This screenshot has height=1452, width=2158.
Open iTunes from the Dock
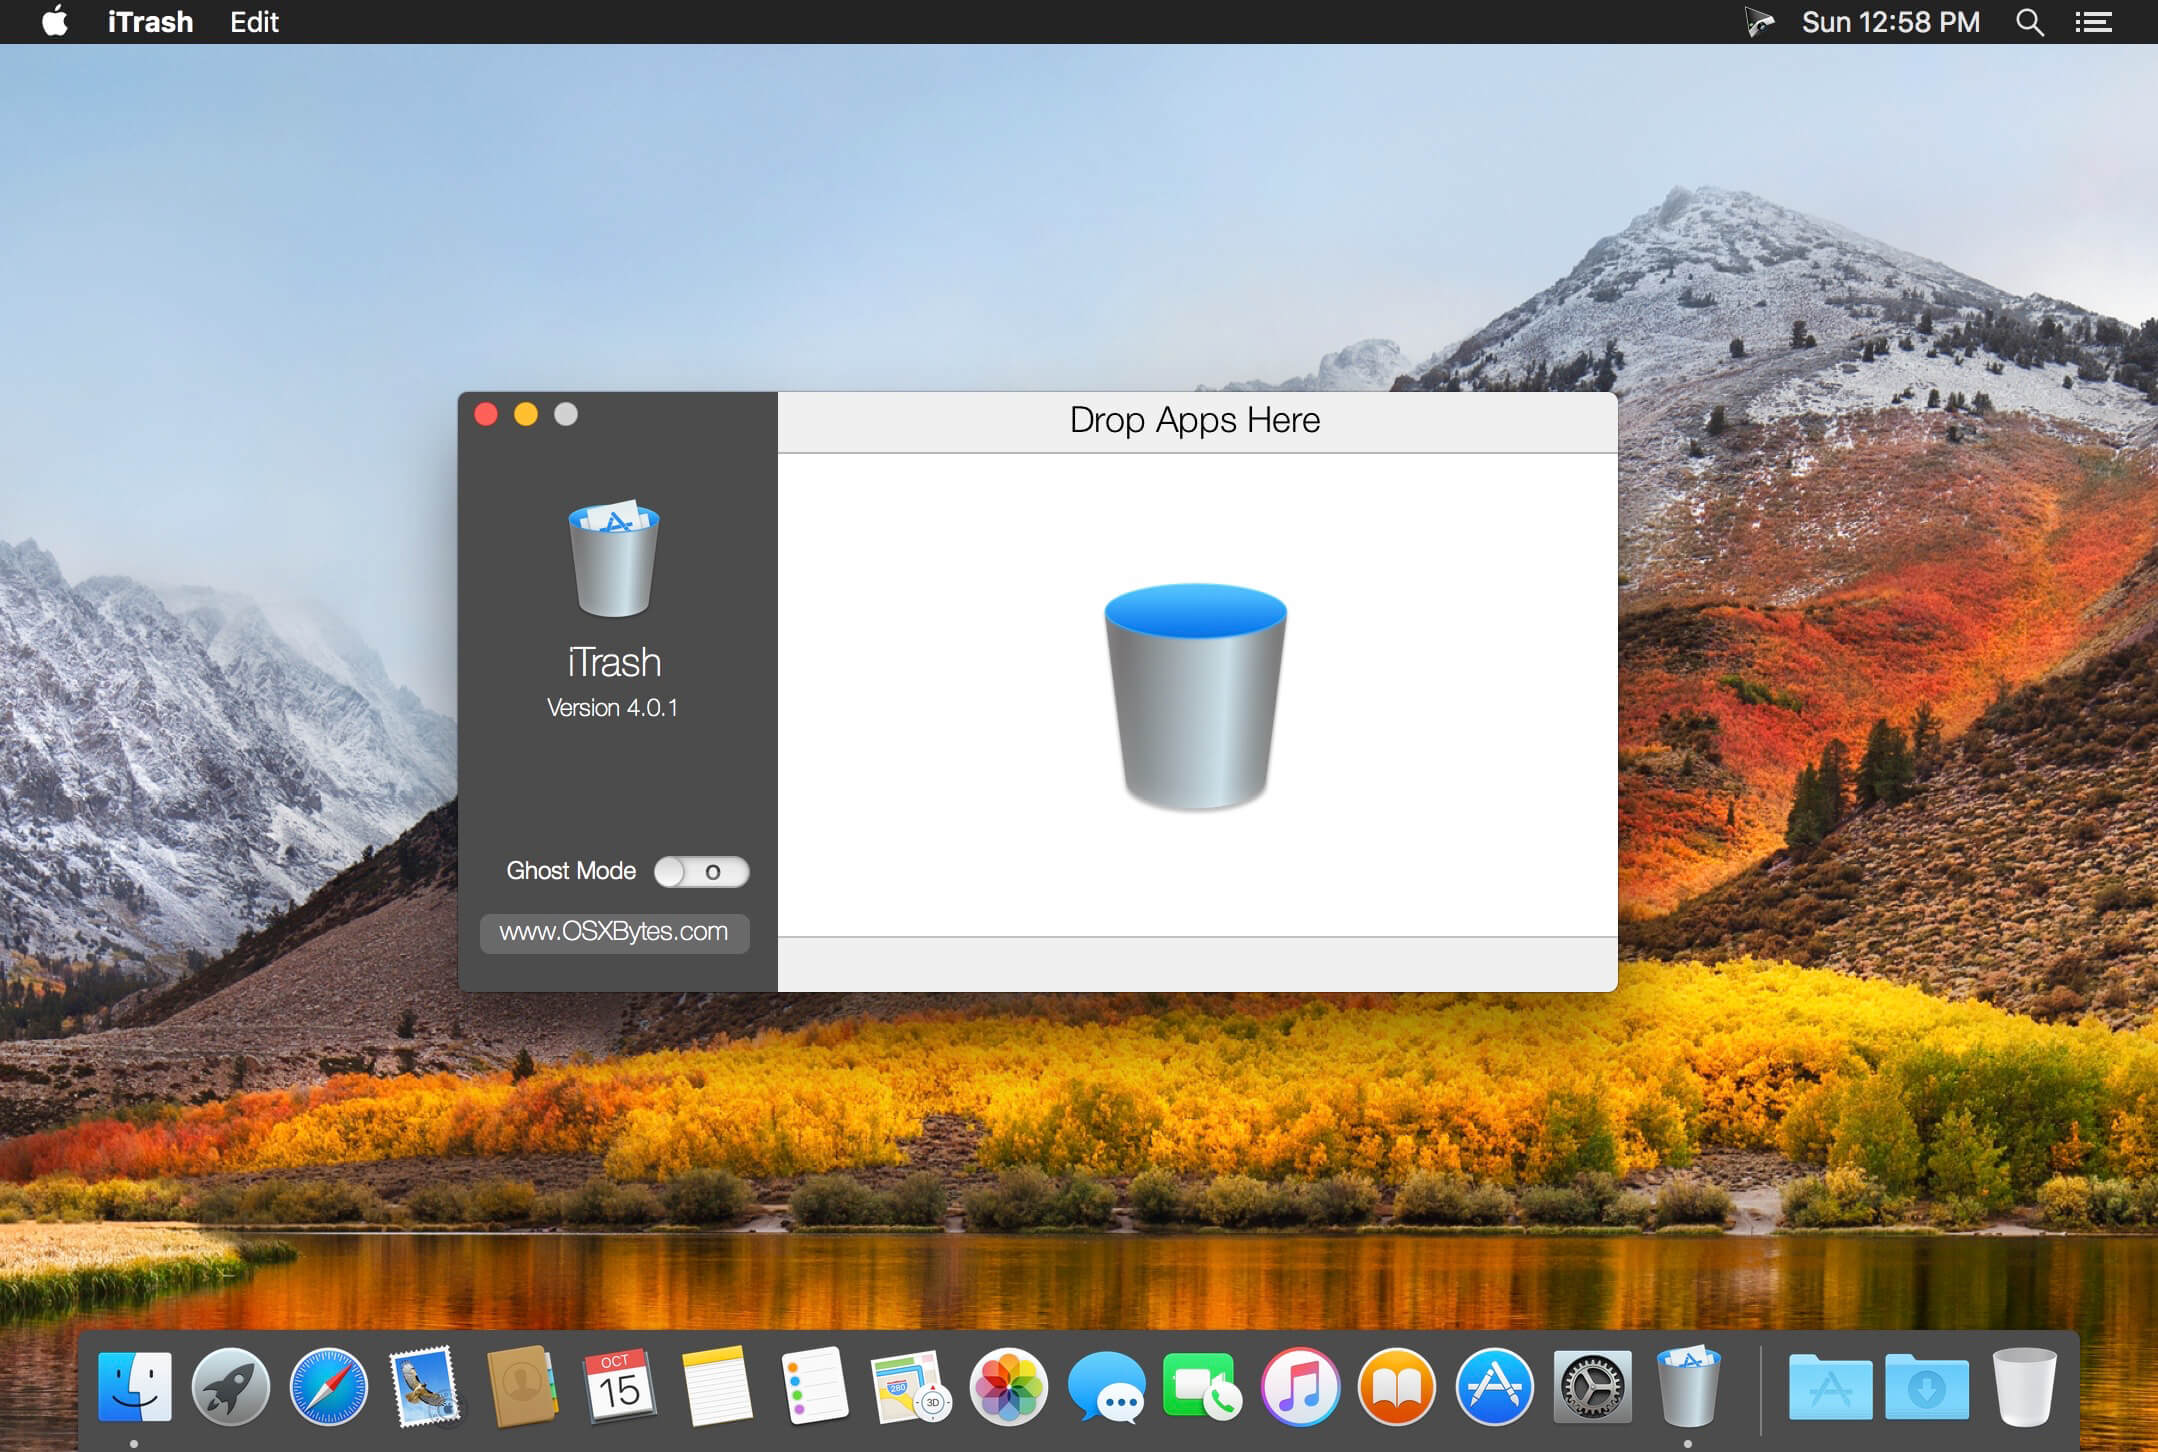(1299, 1387)
